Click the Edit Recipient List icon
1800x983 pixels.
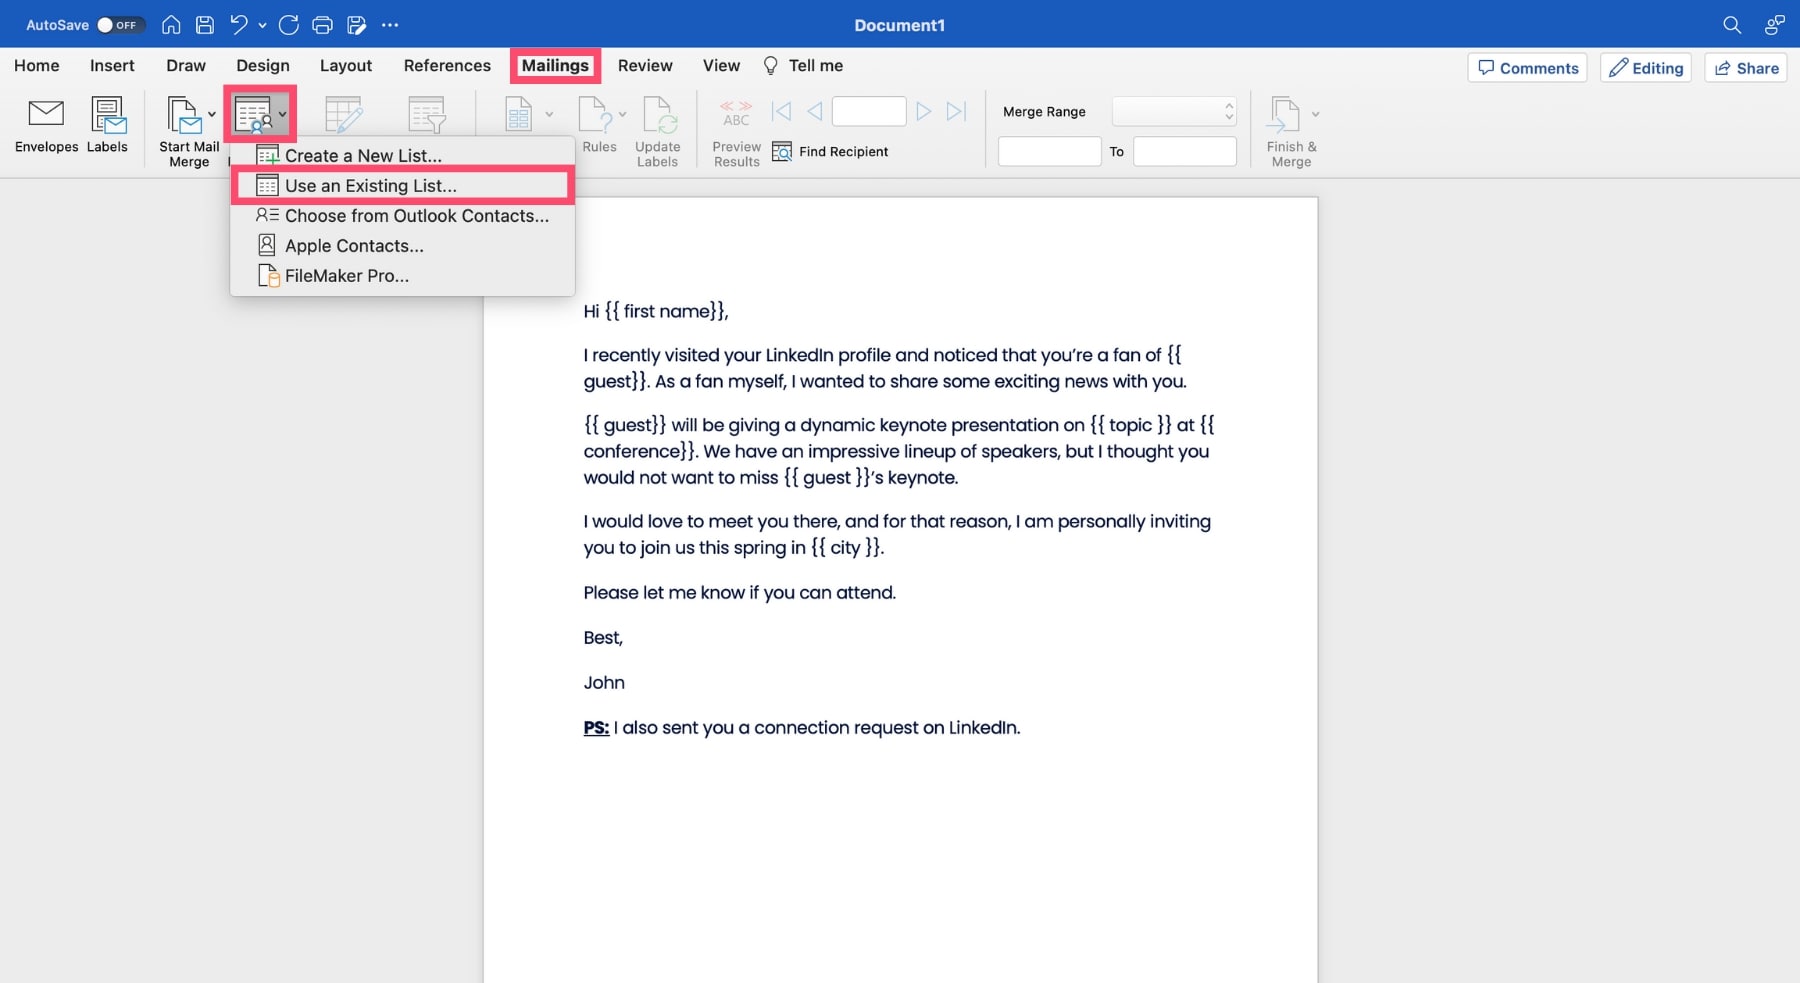343,115
